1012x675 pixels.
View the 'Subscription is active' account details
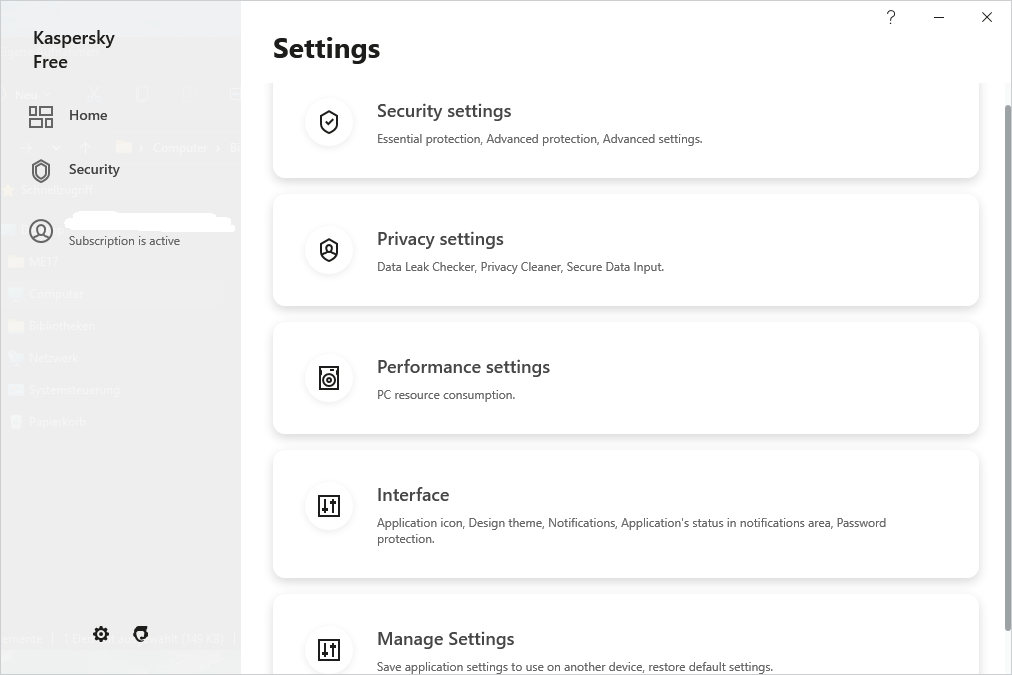click(124, 241)
